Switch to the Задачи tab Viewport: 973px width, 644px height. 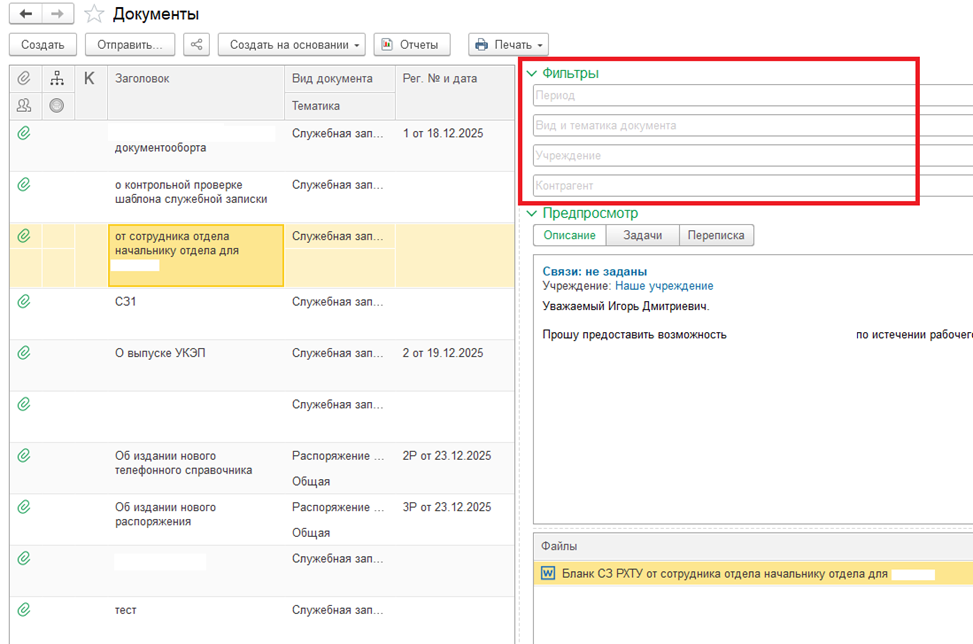[642, 235]
